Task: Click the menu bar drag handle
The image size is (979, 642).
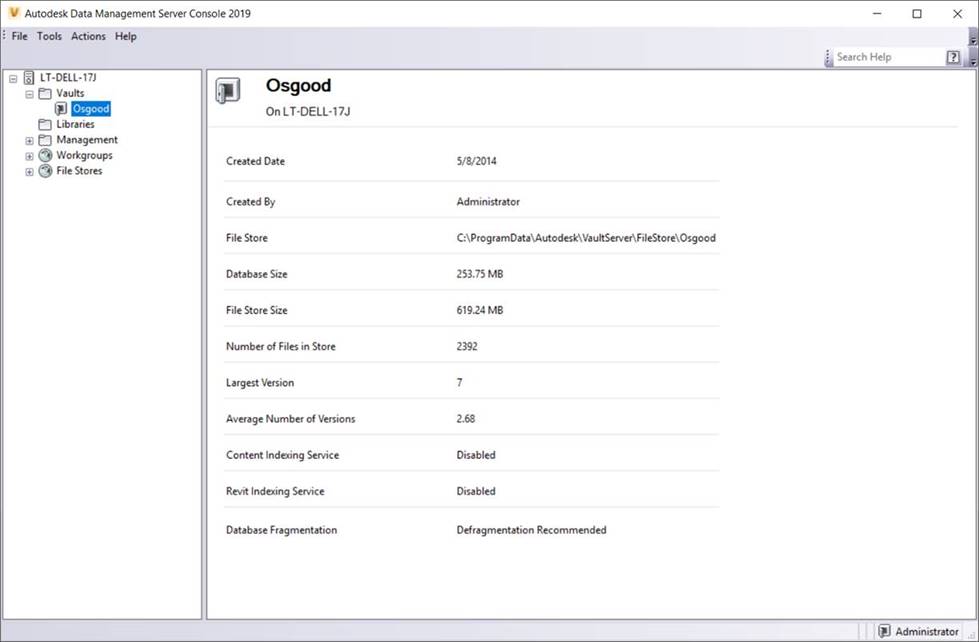Action: click(x=4, y=36)
